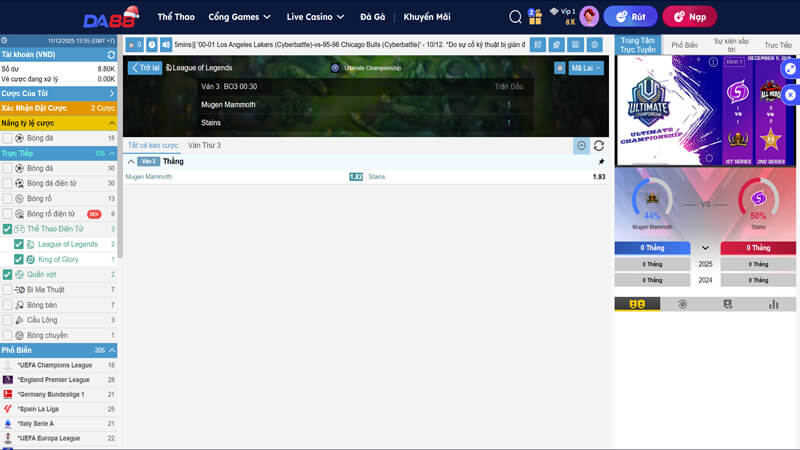Screen dimensions: 800x450
Task: Click the clock icon next to date time
Action: tap(4, 40)
